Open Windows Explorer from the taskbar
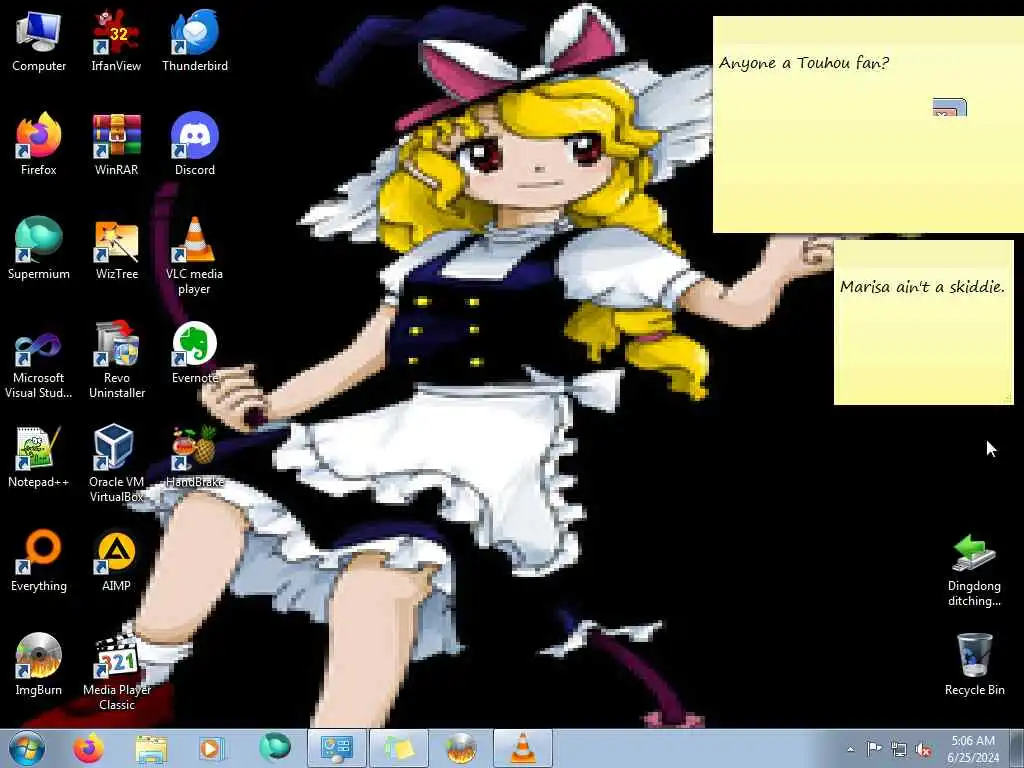Screen dimensions: 1024x768 [151, 748]
